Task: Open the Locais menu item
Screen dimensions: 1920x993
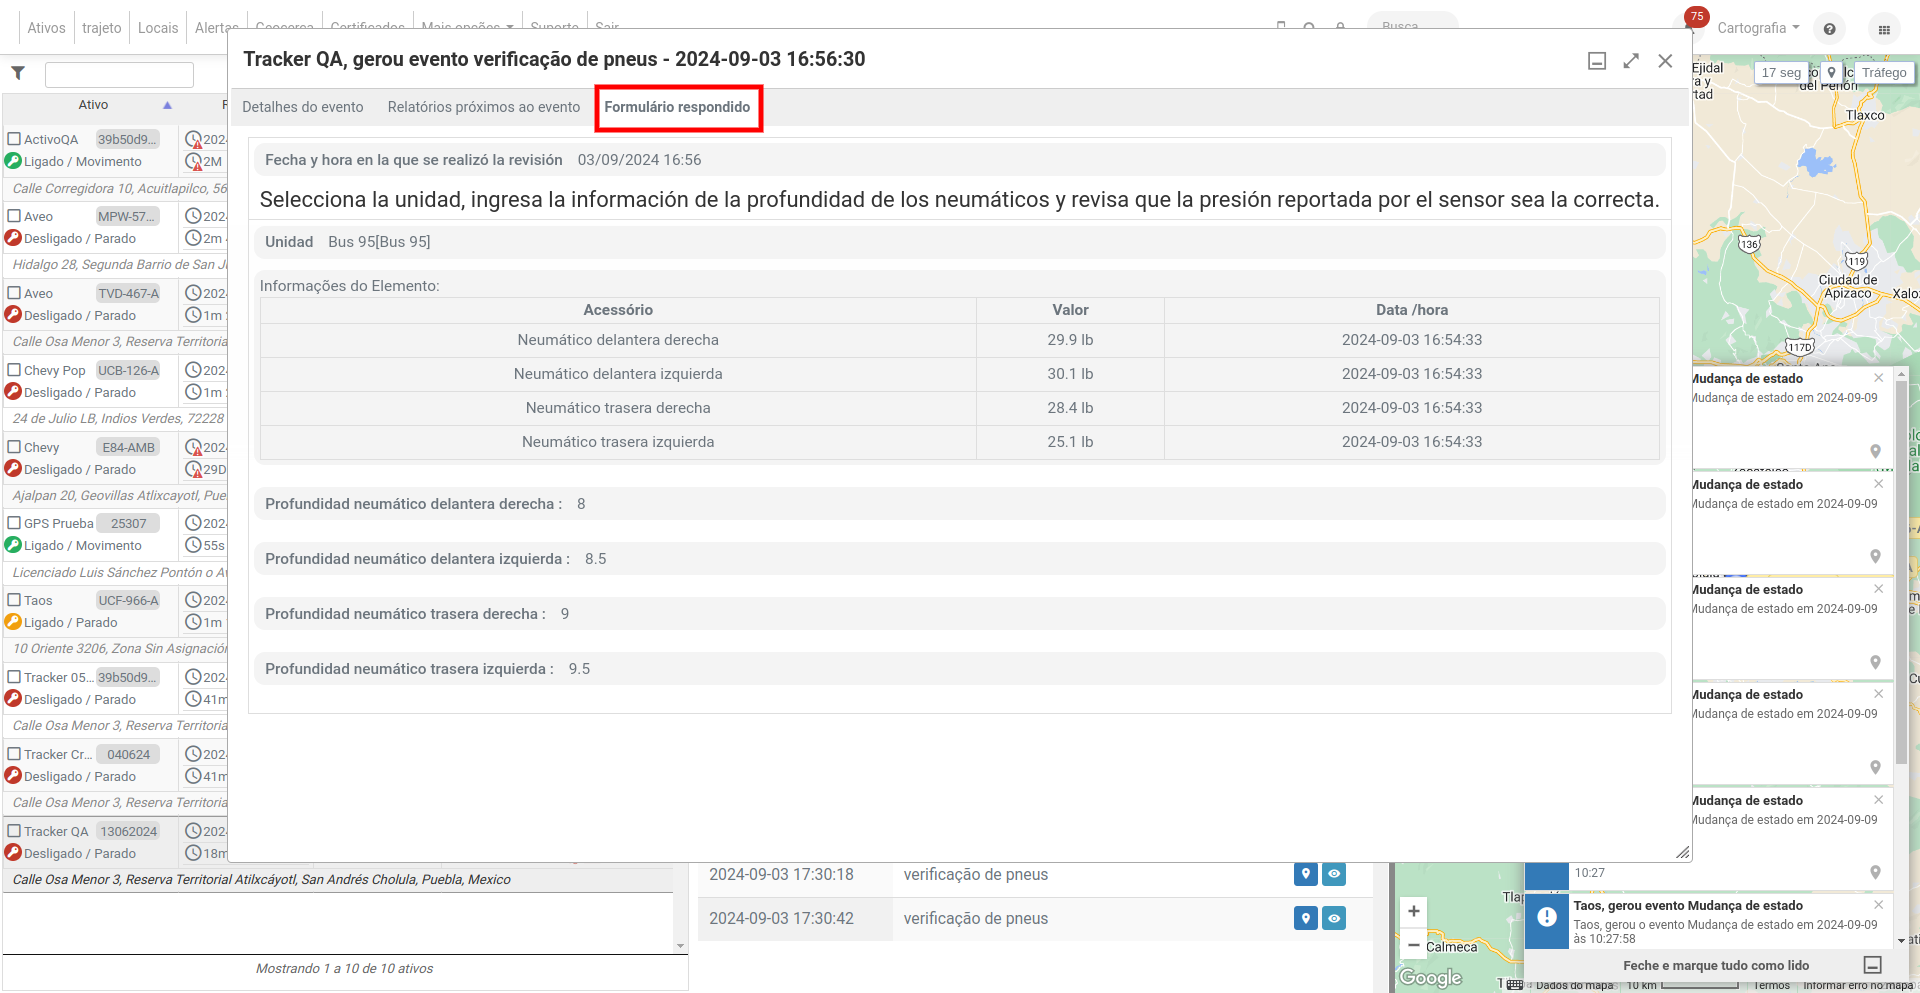Action: pyautogui.click(x=158, y=28)
